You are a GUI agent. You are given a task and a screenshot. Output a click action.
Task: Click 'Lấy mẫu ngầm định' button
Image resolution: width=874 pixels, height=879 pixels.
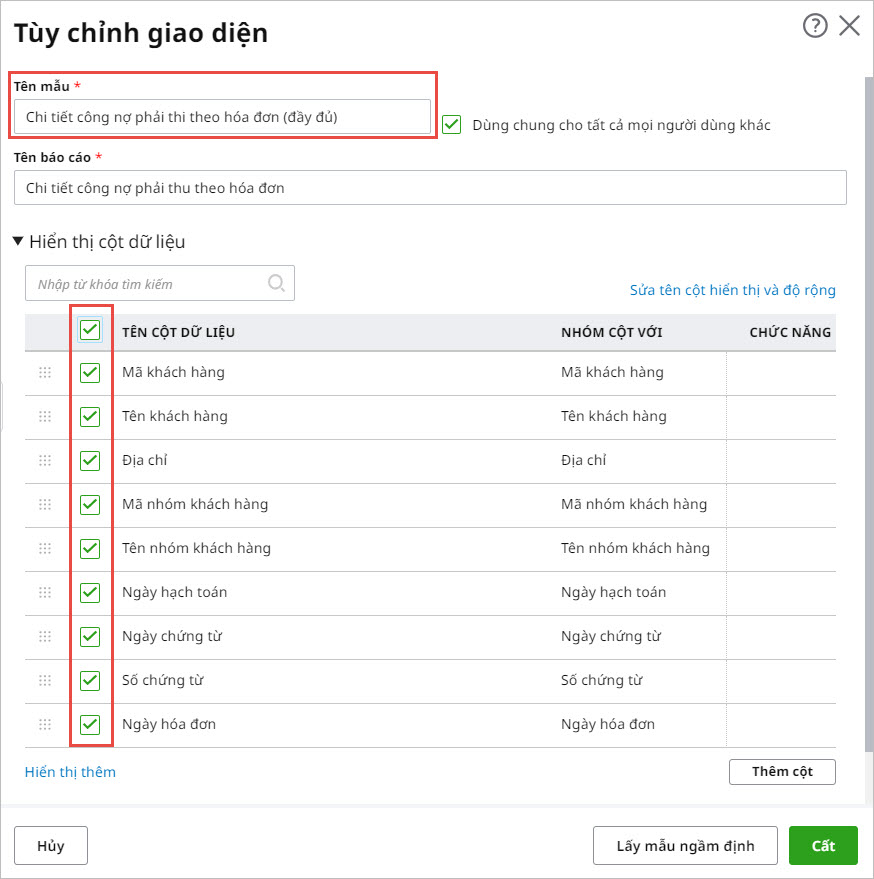(x=685, y=845)
